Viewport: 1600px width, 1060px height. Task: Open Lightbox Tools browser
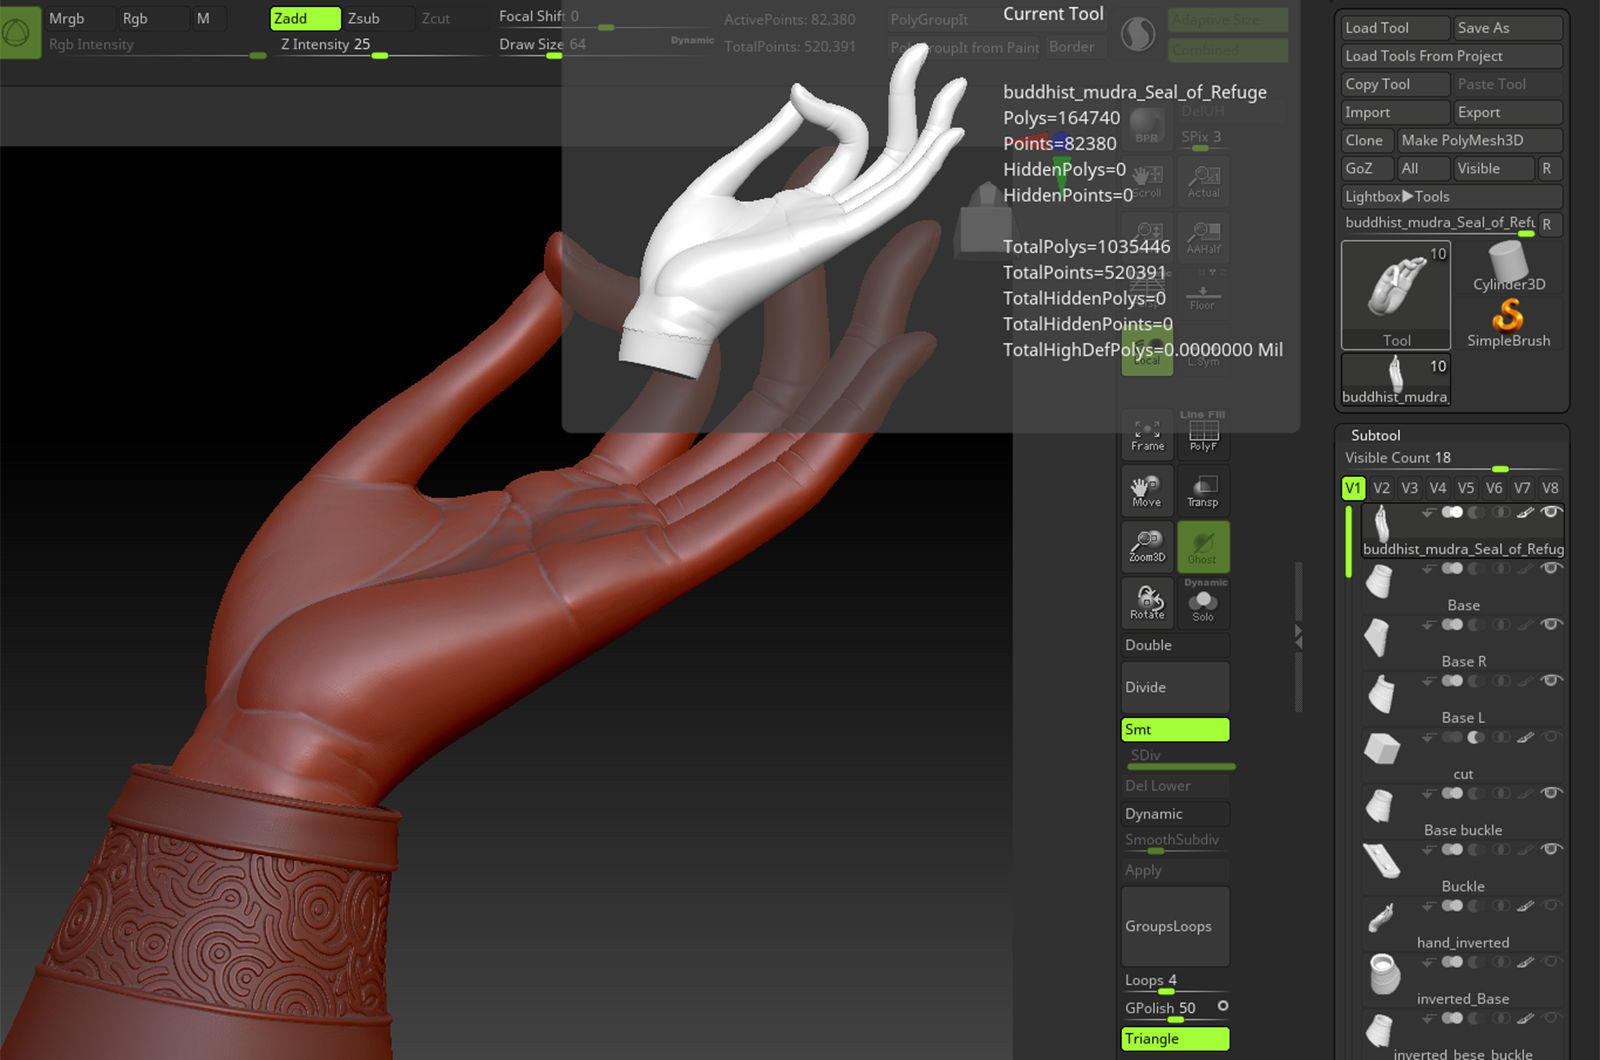pos(1452,196)
